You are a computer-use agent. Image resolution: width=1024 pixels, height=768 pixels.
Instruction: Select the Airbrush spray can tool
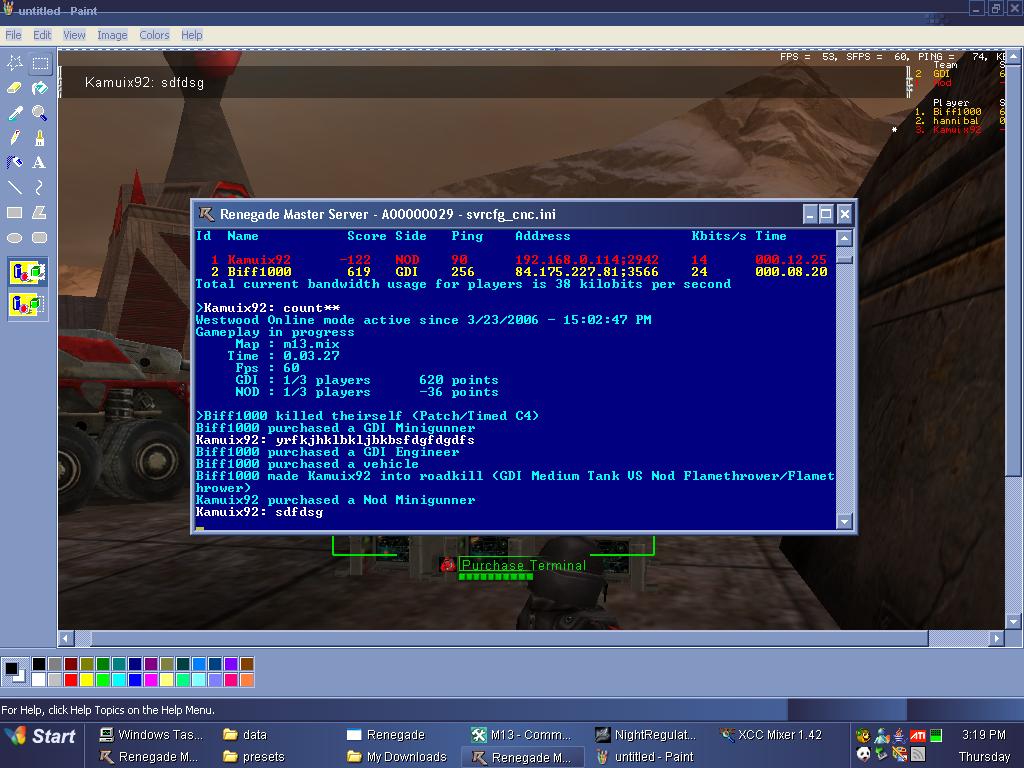[15, 162]
